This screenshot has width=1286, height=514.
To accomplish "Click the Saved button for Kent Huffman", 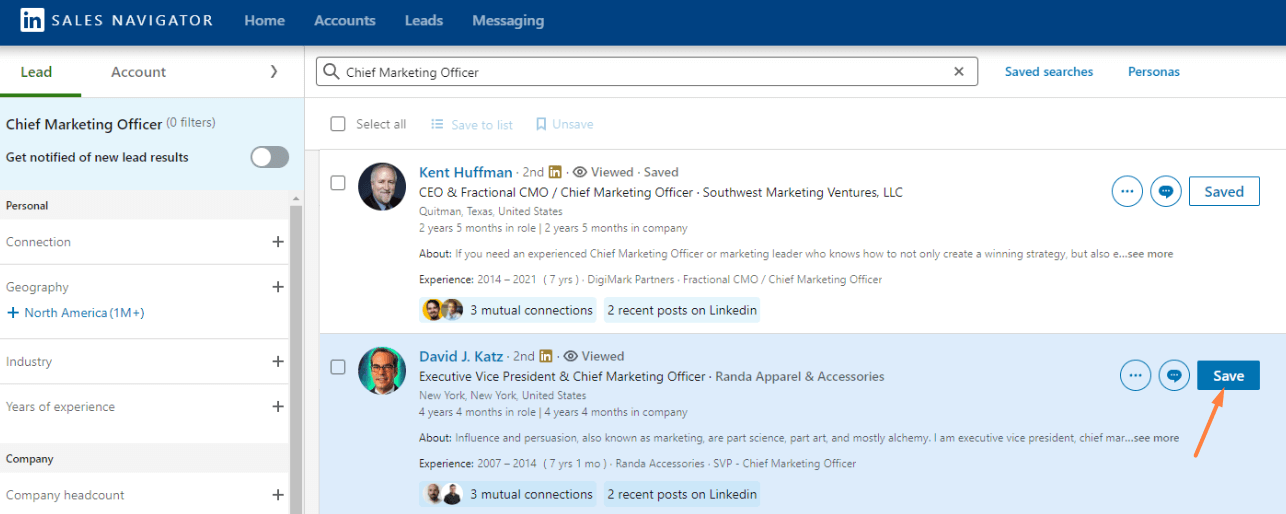I will click(x=1224, y=192).
